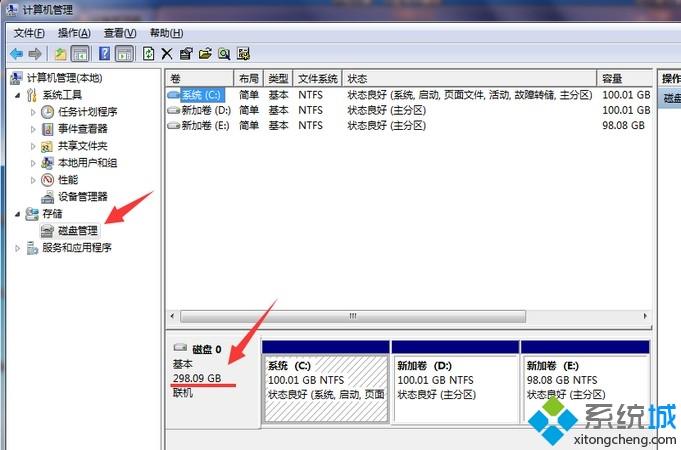Viewport: 681px width, 450px height.
Task: Click the blue Back arrow in toolbar
Action: click(x=17, y=54)
